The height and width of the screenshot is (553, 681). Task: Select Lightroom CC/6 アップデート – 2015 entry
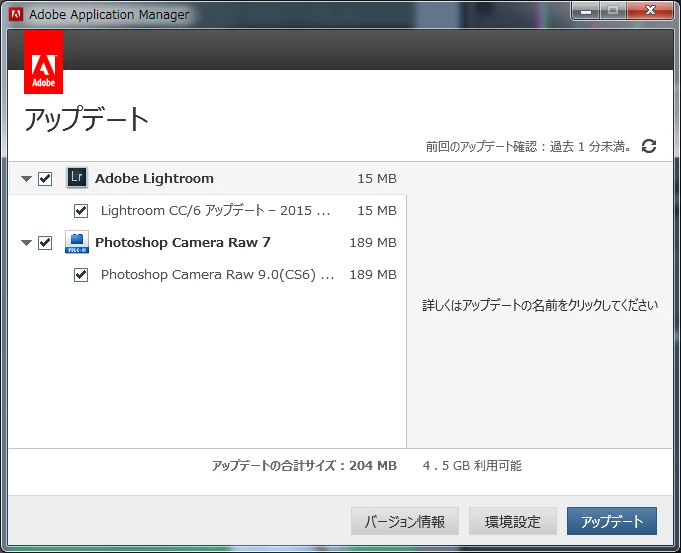(x=215, y=211)
